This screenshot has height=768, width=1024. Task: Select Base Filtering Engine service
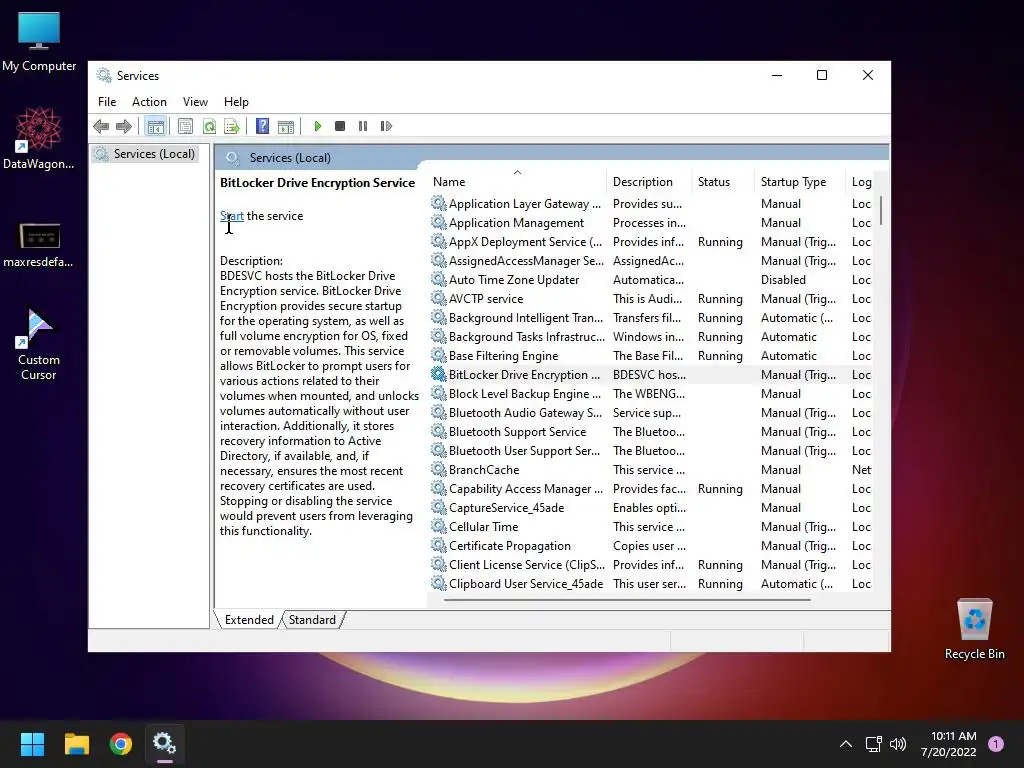tap(650, 356)
